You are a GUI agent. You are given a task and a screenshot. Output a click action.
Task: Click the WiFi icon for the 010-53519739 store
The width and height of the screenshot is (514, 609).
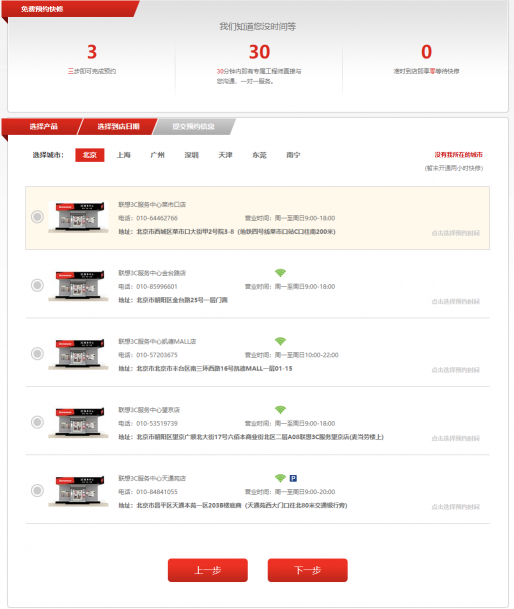pos(280,409)
